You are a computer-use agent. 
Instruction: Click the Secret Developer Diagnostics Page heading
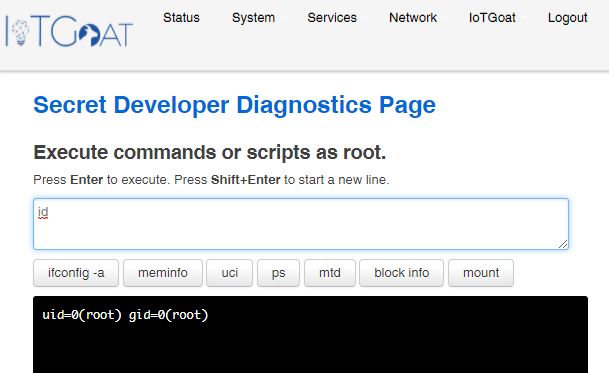pyautogui.click(x=235, y=105)
